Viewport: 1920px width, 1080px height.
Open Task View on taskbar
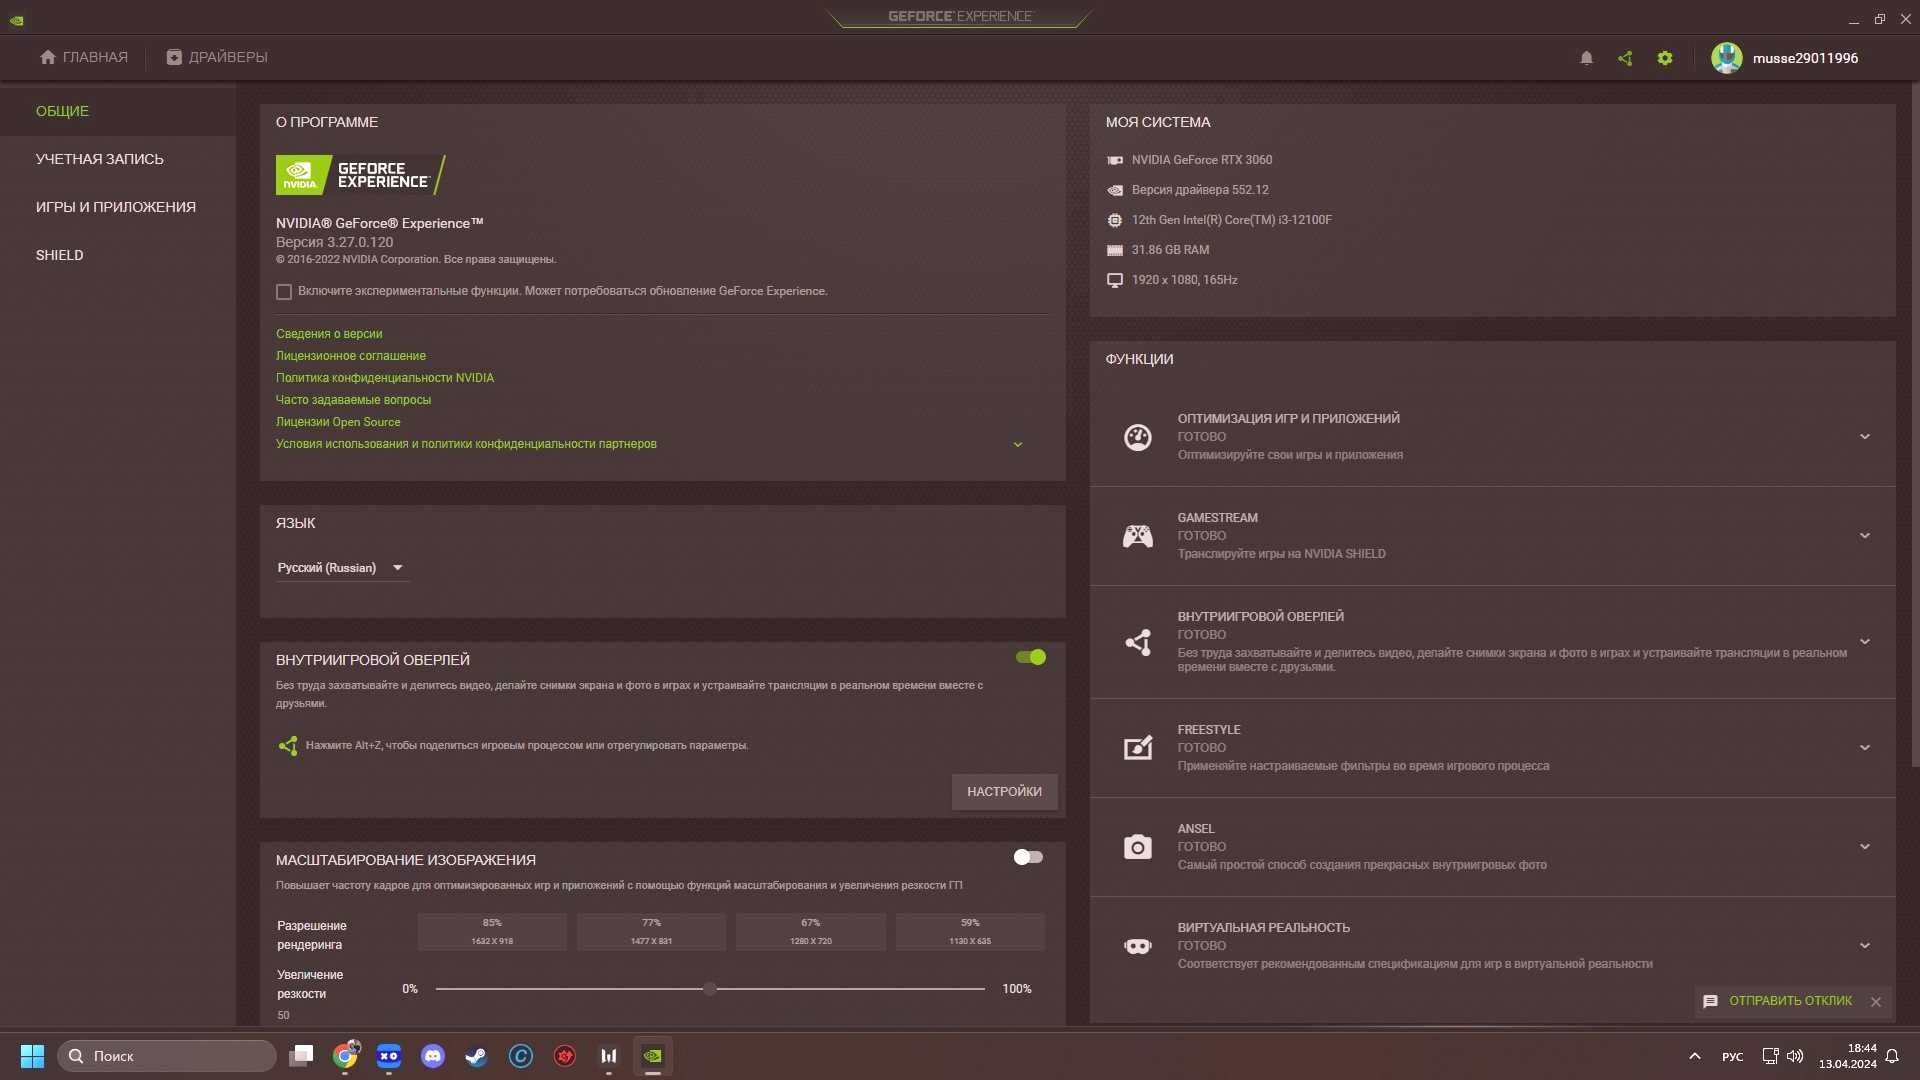[x=301, y=1056]
